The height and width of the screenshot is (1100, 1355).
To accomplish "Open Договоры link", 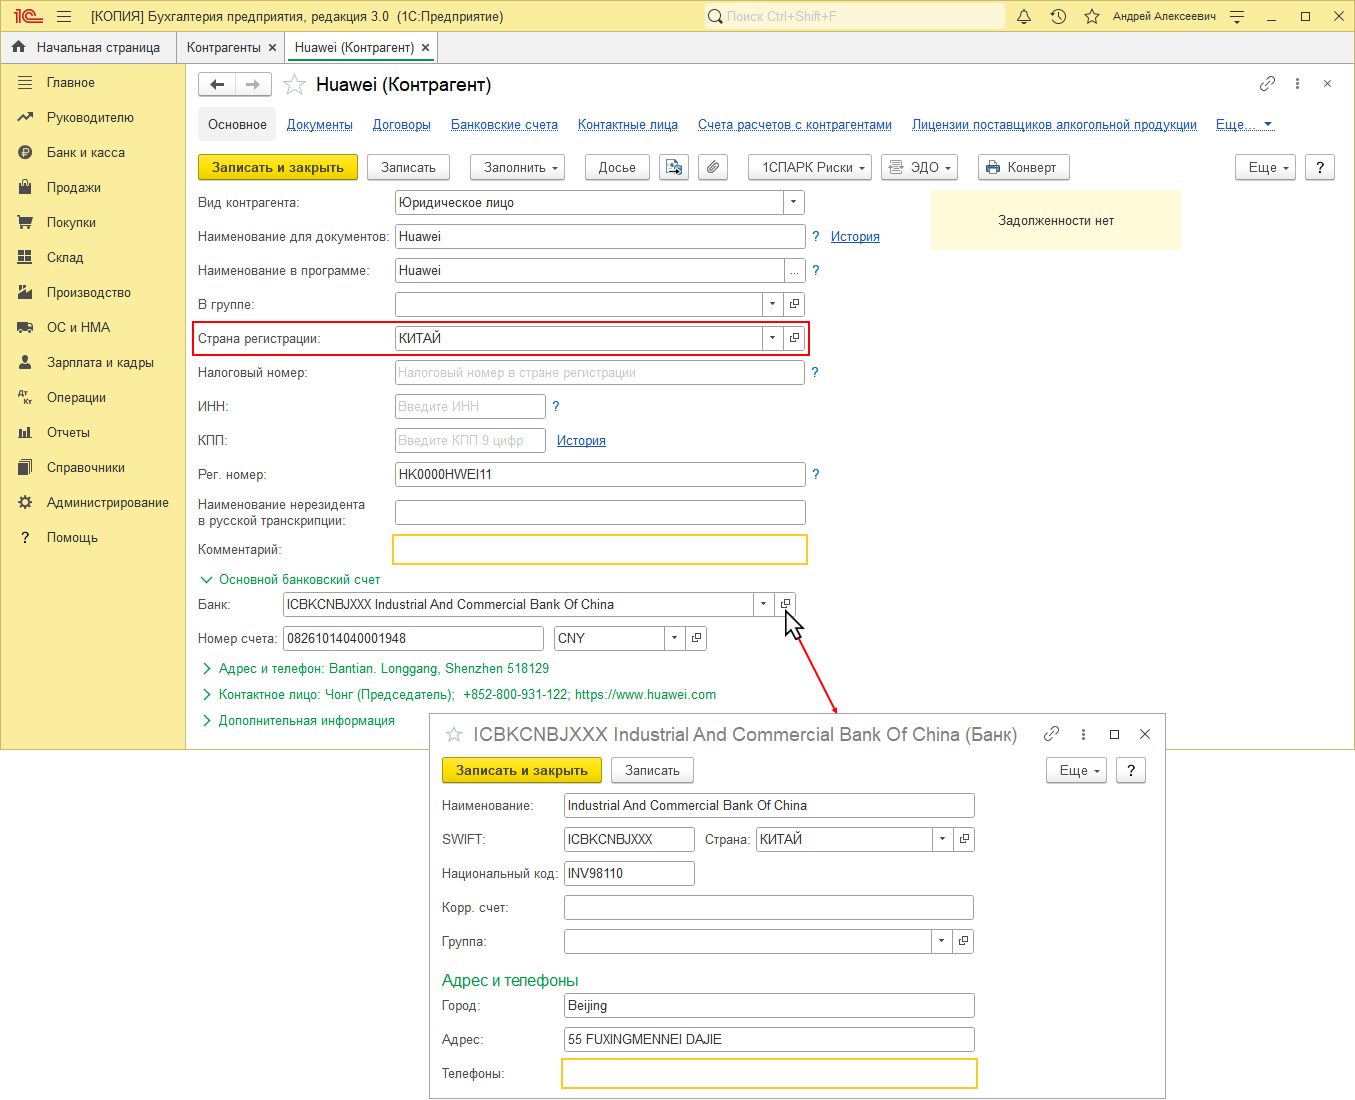I will point(402,125).
